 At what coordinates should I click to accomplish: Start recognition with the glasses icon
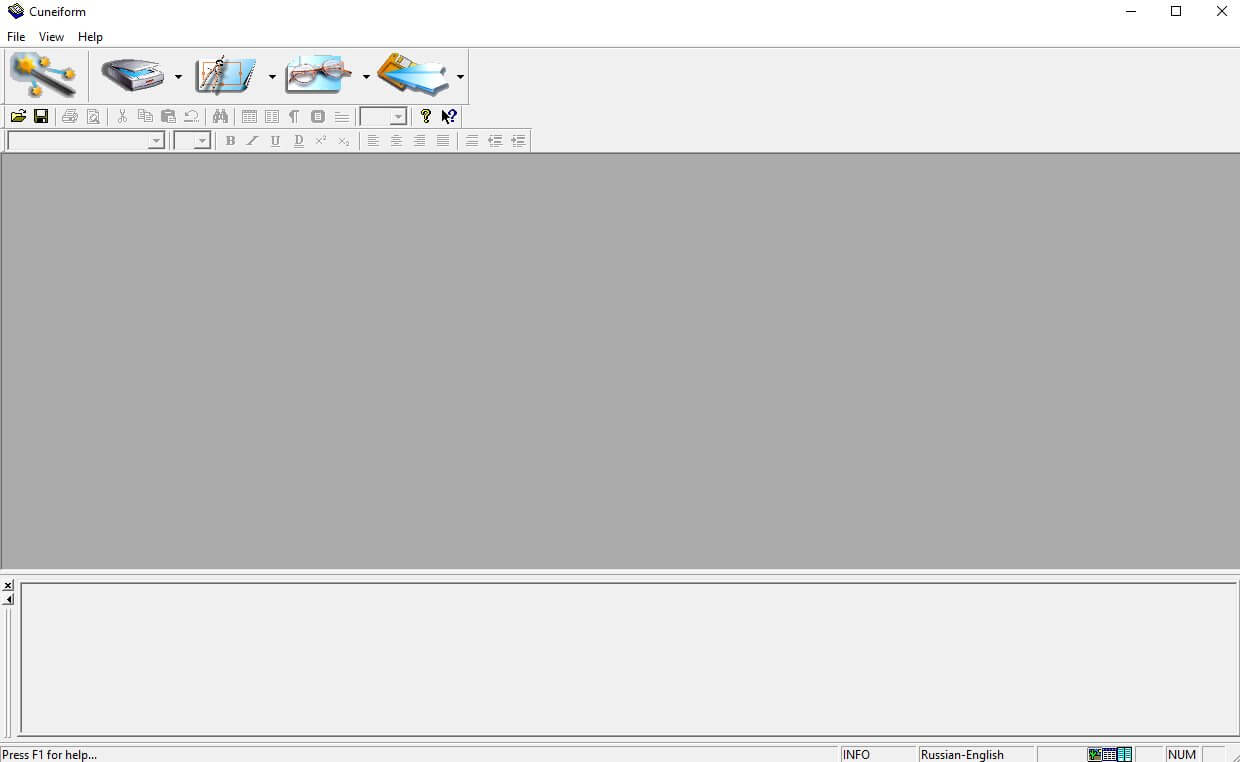pos(319,75)
